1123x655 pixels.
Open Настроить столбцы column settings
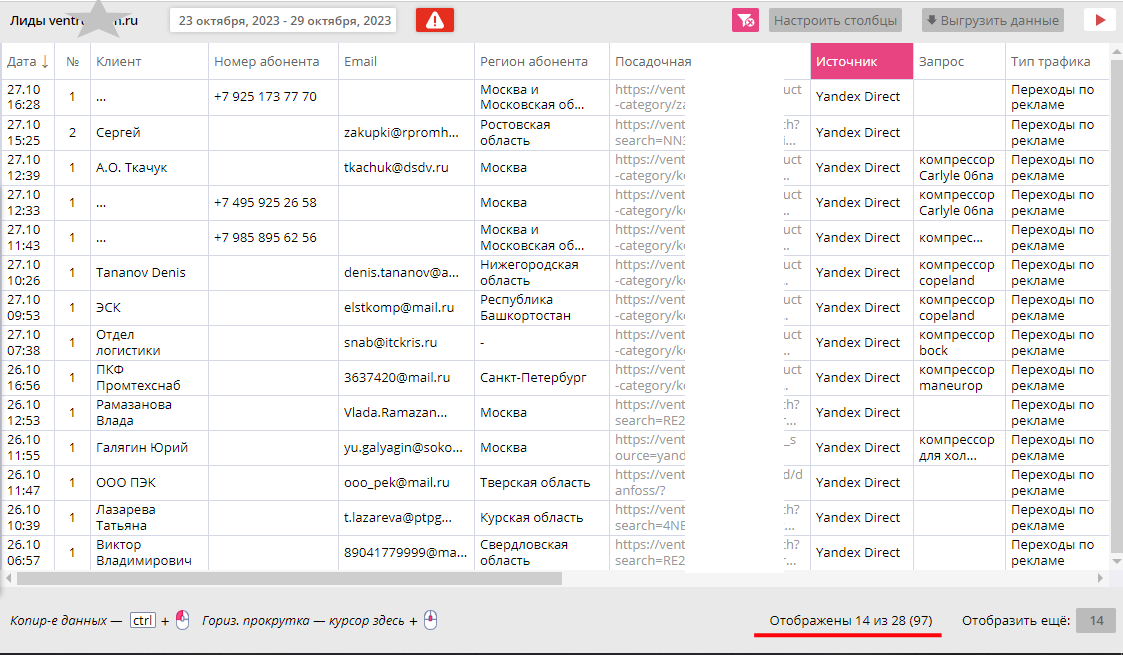click(835, 20)
